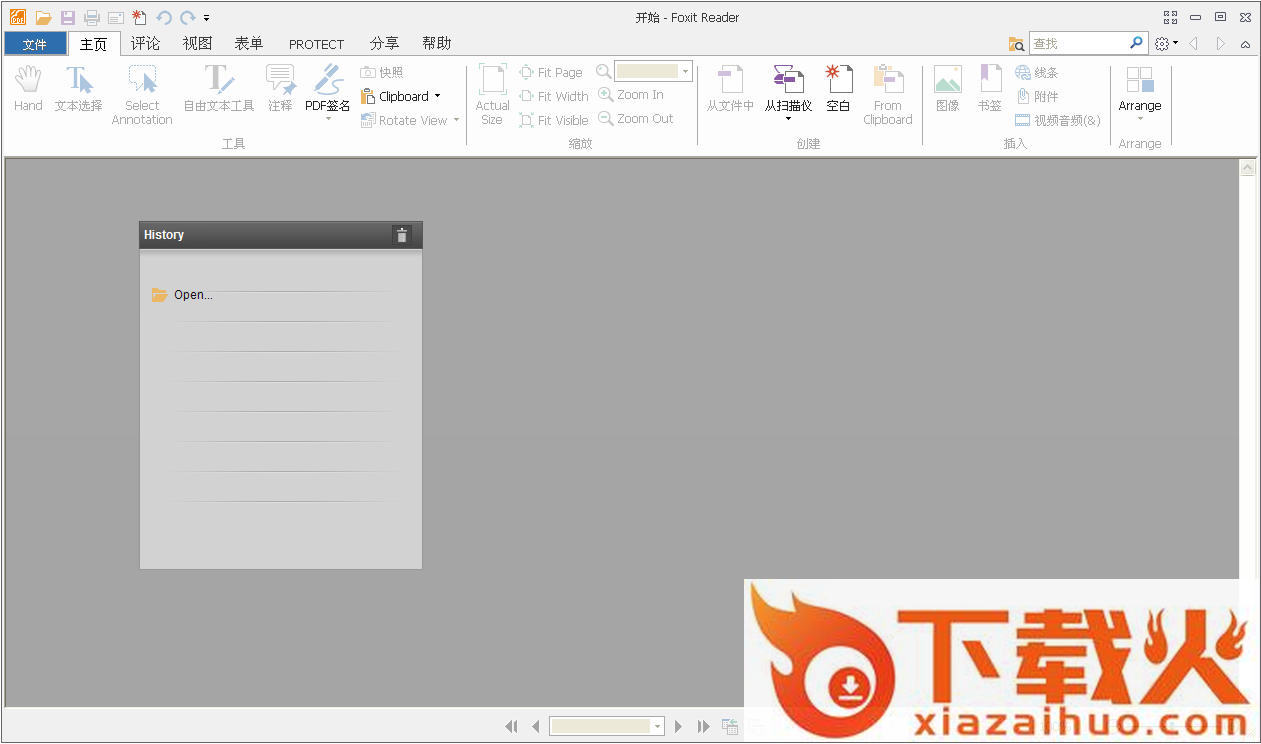This screenshot has height=744, width=1261.
Task: Click the Foxit Reader application icon
Action: click(18, 18)
